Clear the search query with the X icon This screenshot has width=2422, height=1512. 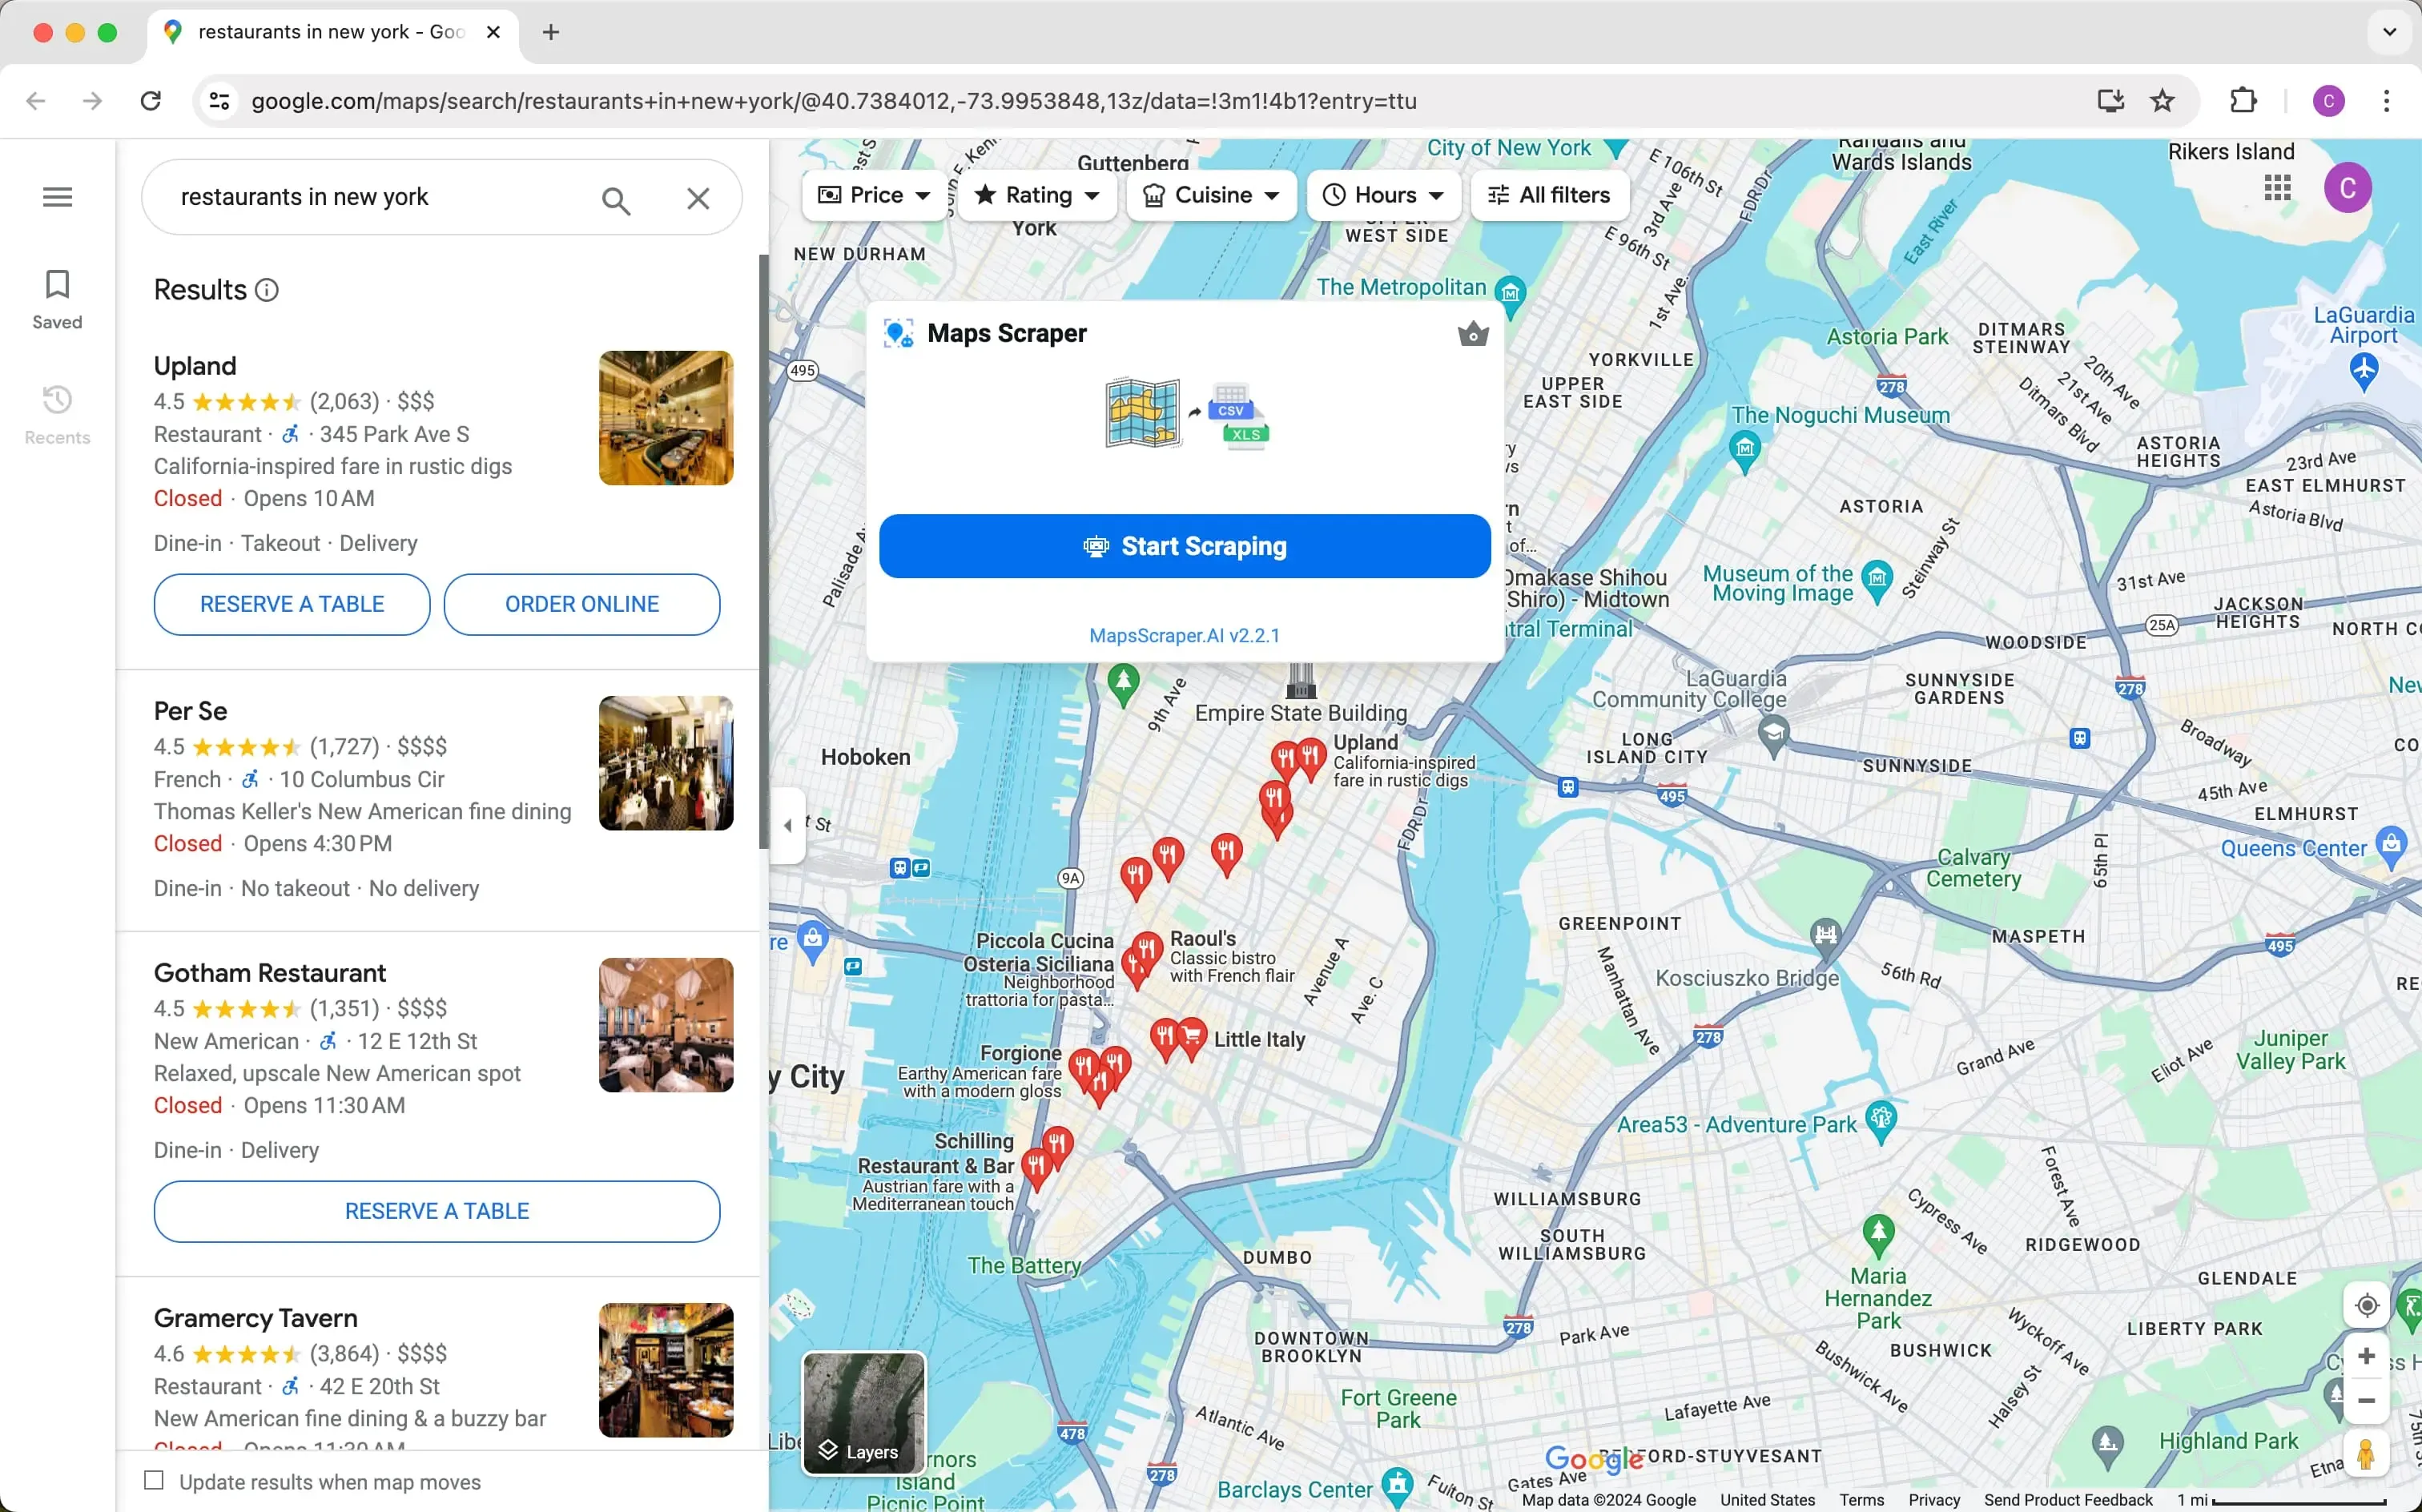point(699,197)
